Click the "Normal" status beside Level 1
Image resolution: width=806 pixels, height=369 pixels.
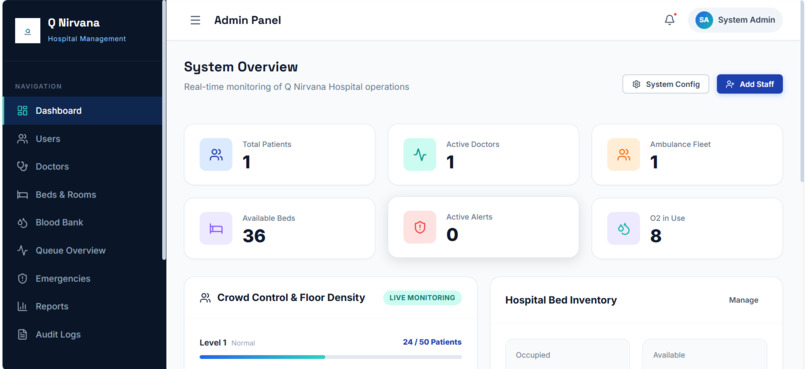[x=243, y=343]
